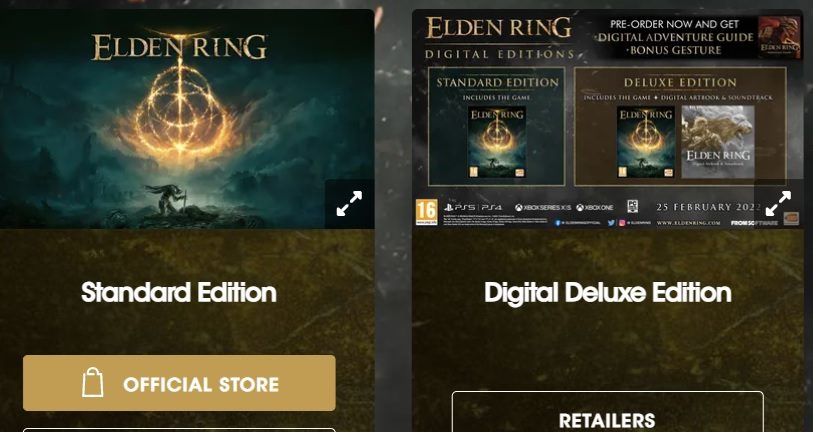Screen dimensions: 813x432
Task: Click the PEGI 16 rating badge
Action: (426, 212)
